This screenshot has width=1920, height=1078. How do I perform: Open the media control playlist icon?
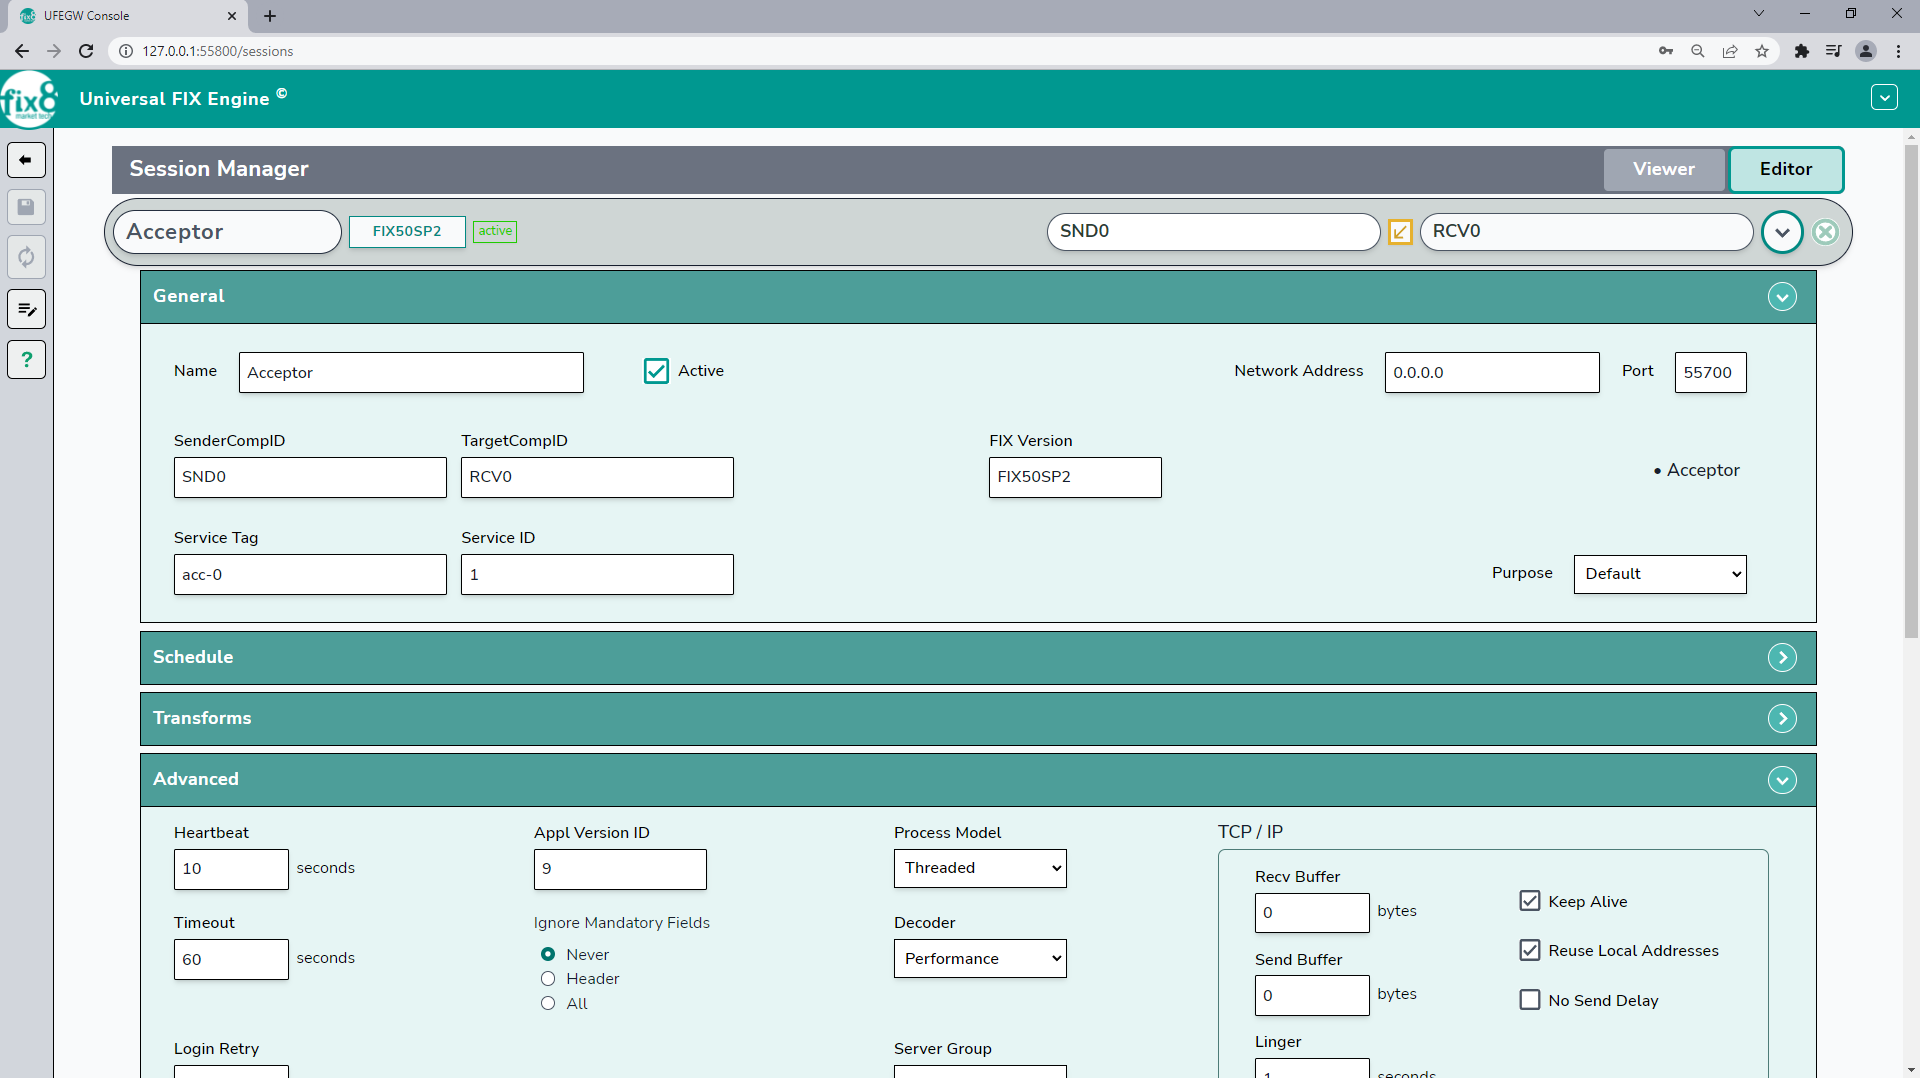(1833, 51)
